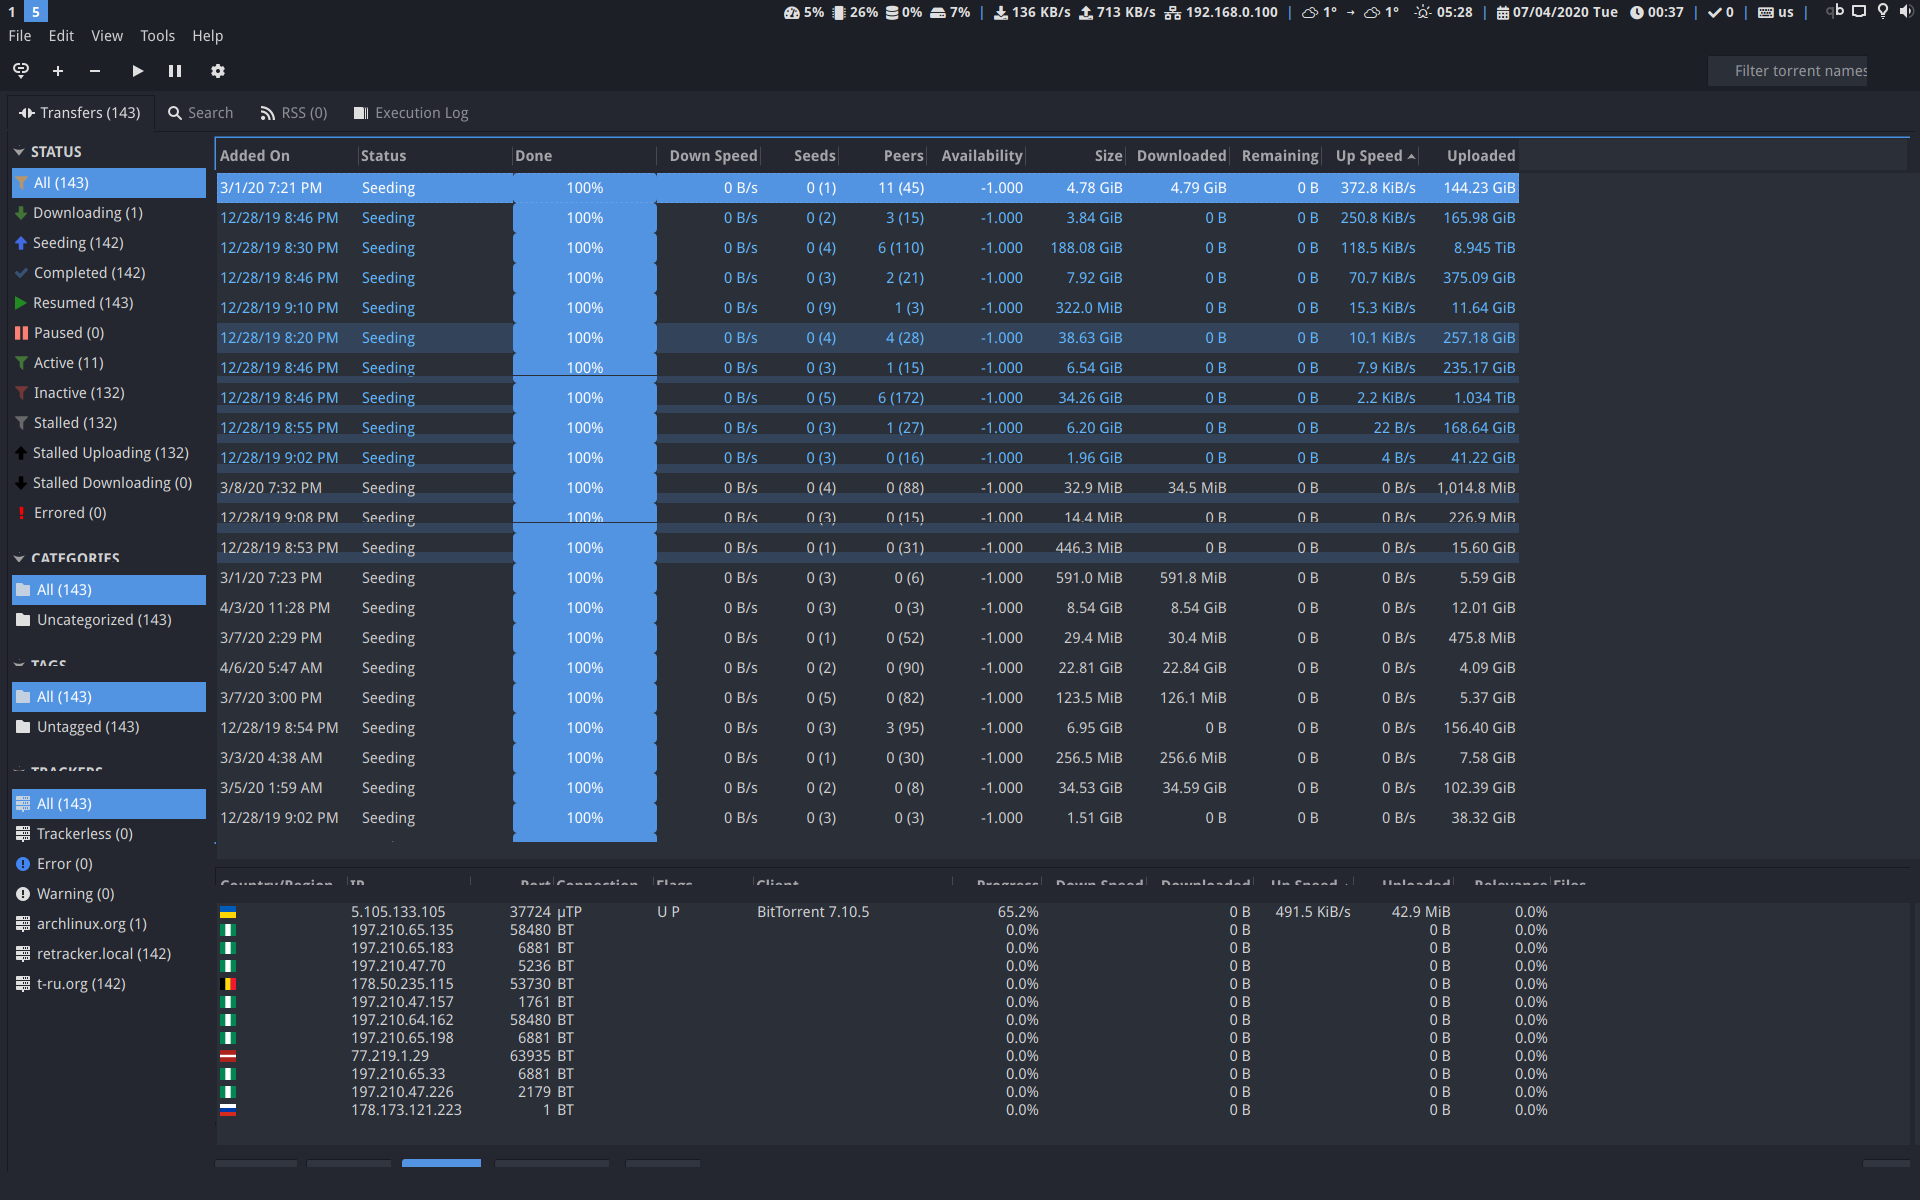Image resolution: width=1920 pixels, height=1200 pixels.
Task: Select the Errored (0) status filter
Action: 70,513
